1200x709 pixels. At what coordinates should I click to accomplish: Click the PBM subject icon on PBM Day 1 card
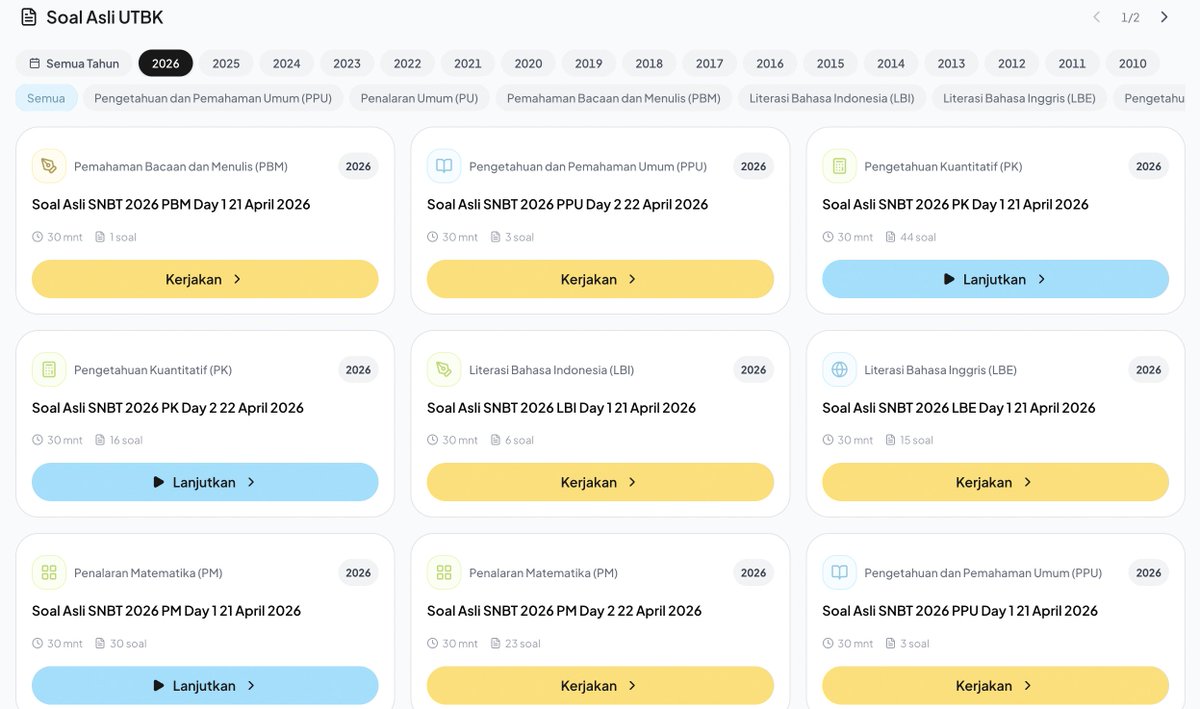coord(49,166)
